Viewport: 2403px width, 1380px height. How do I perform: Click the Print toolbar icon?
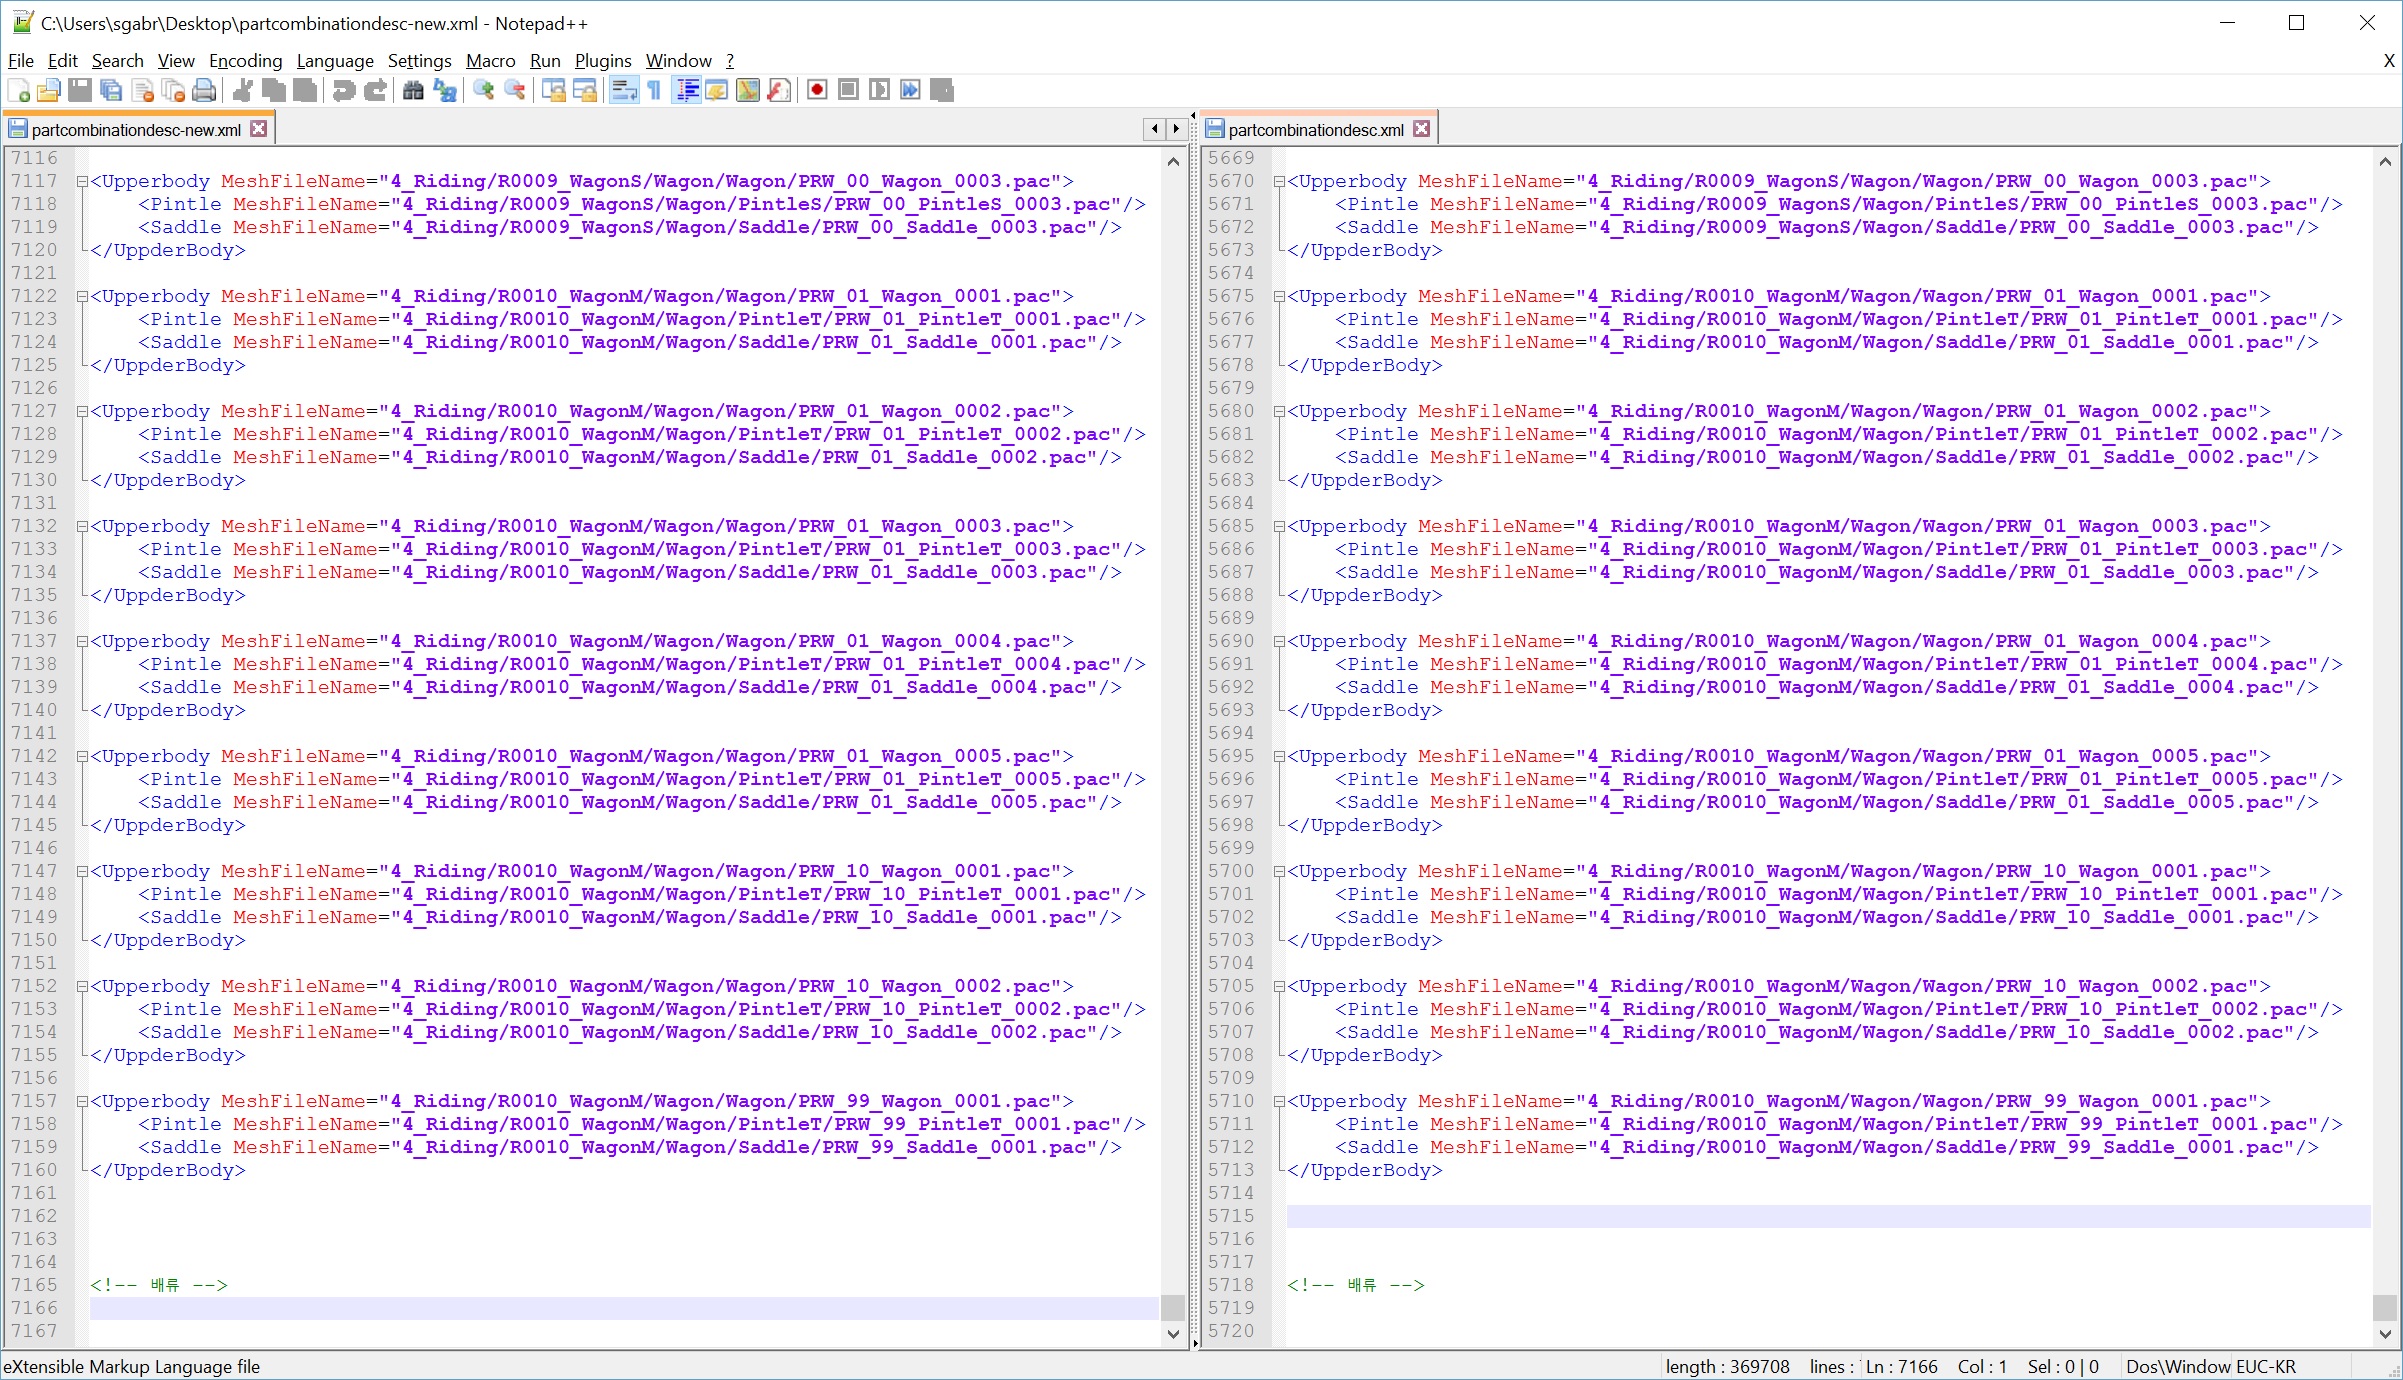click(204, 91)
